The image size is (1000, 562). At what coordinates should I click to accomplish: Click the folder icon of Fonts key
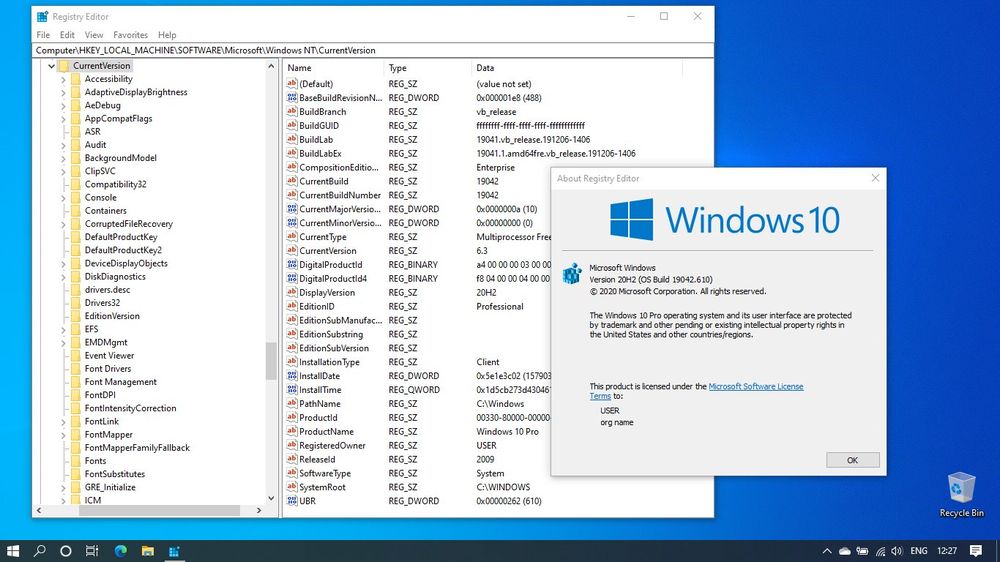point(75,461)
